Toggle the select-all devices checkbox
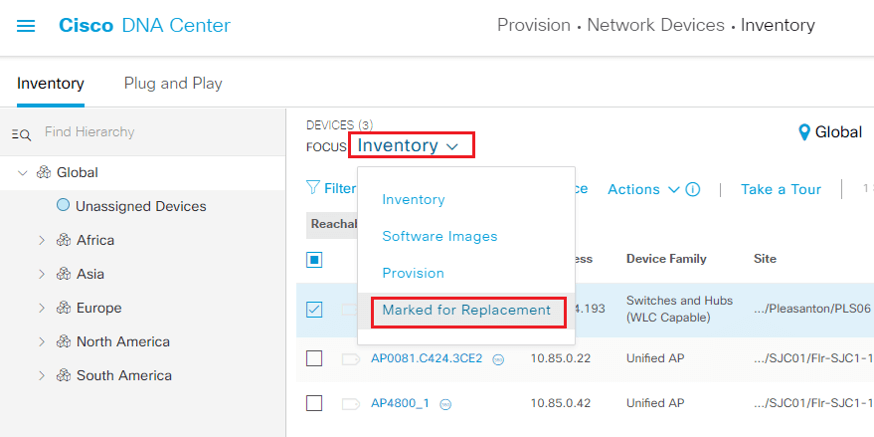Image resolution: width=874 pixels, height=437 pixels. (314, 260)
